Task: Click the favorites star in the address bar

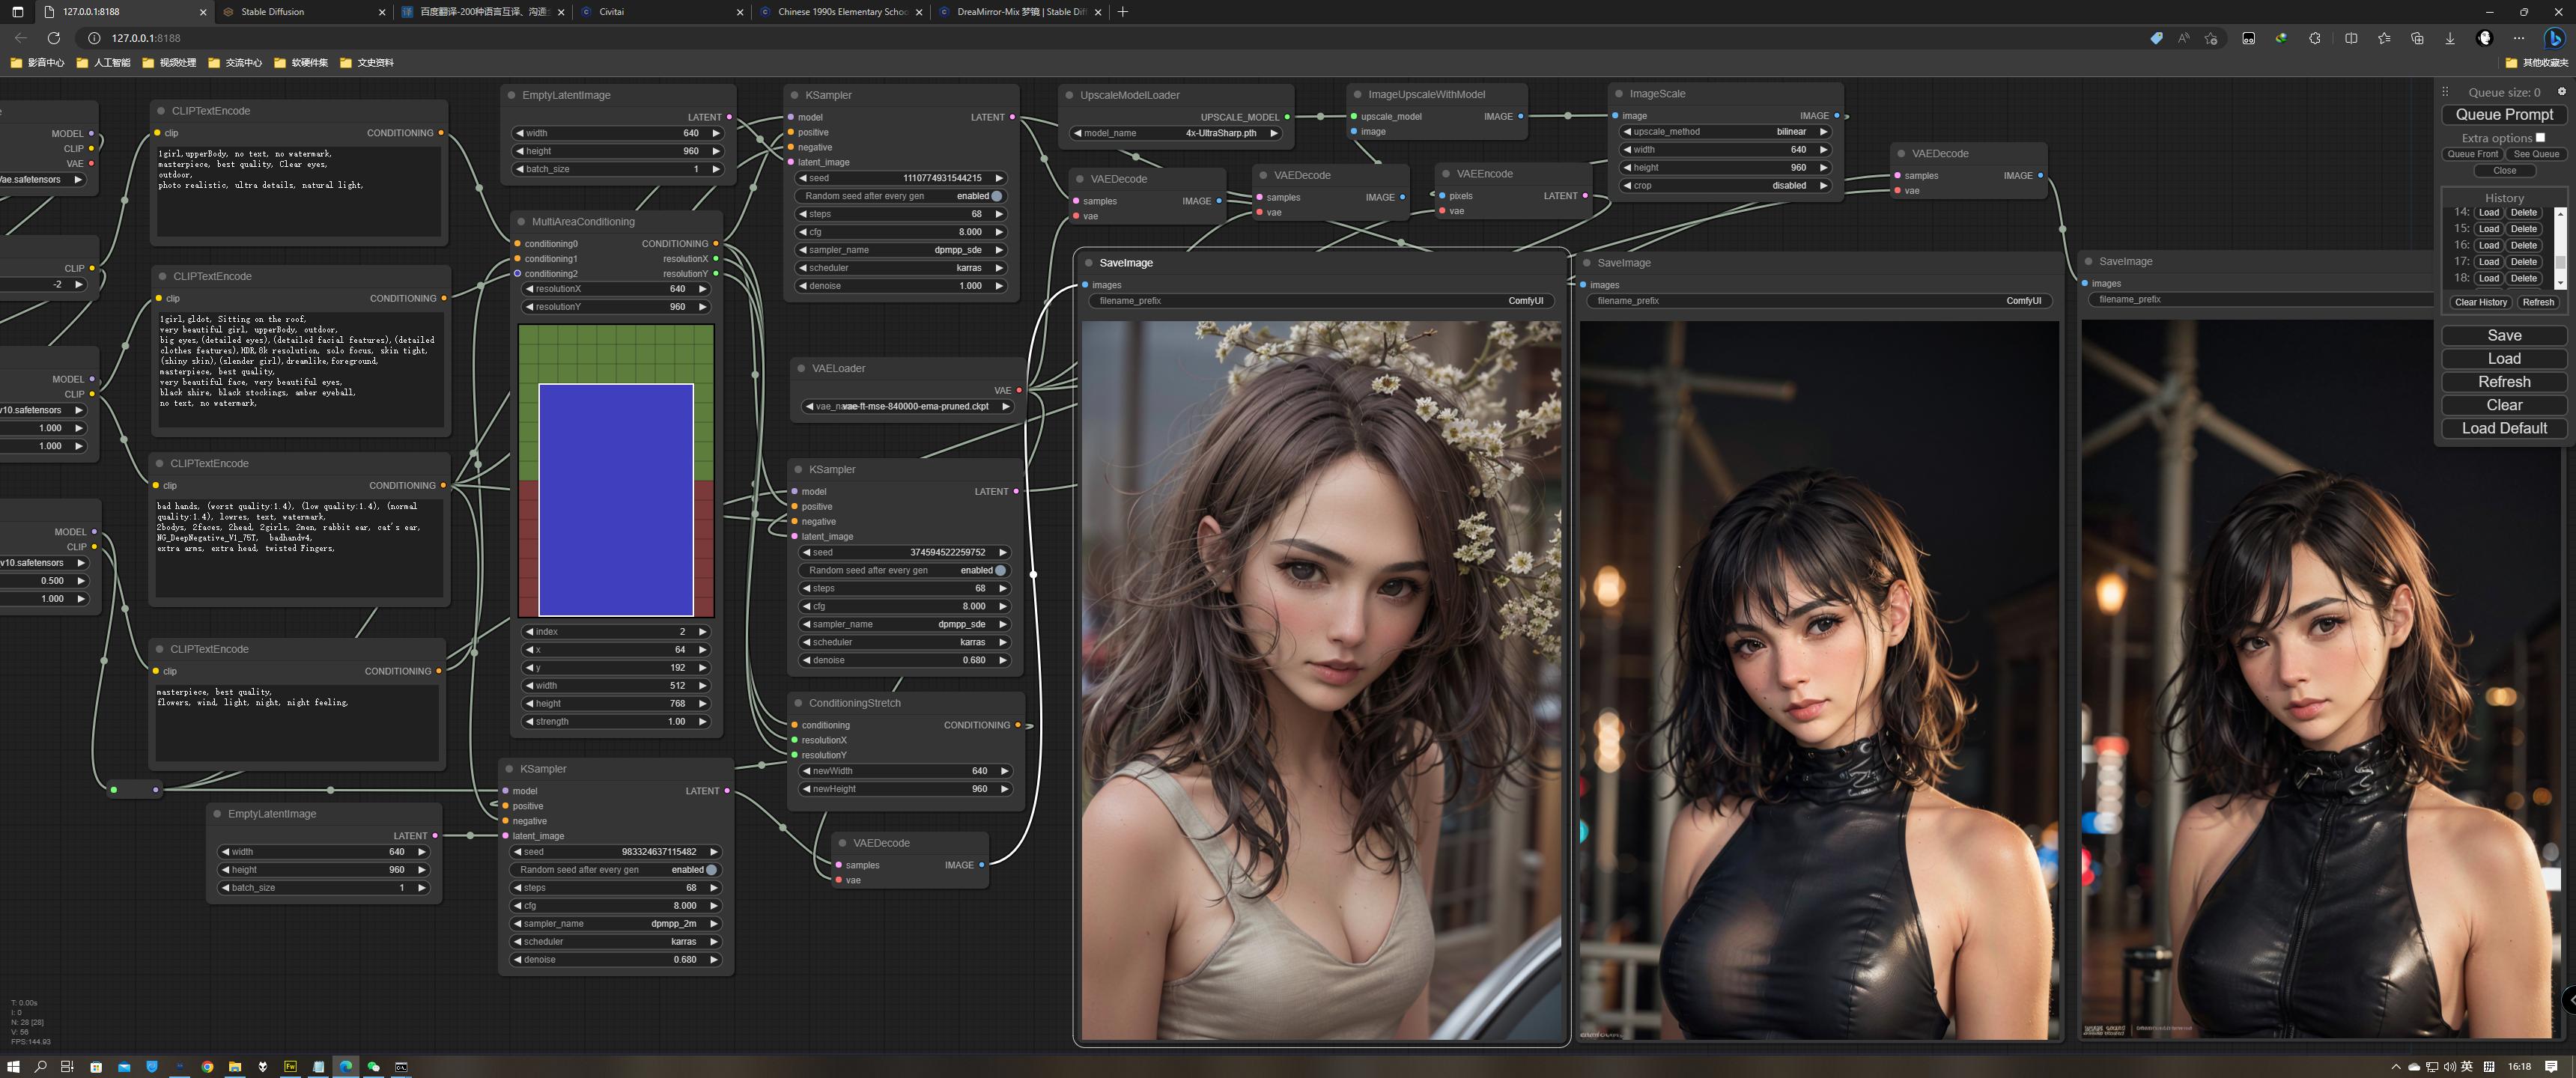Action: (x=2211, y=38)
